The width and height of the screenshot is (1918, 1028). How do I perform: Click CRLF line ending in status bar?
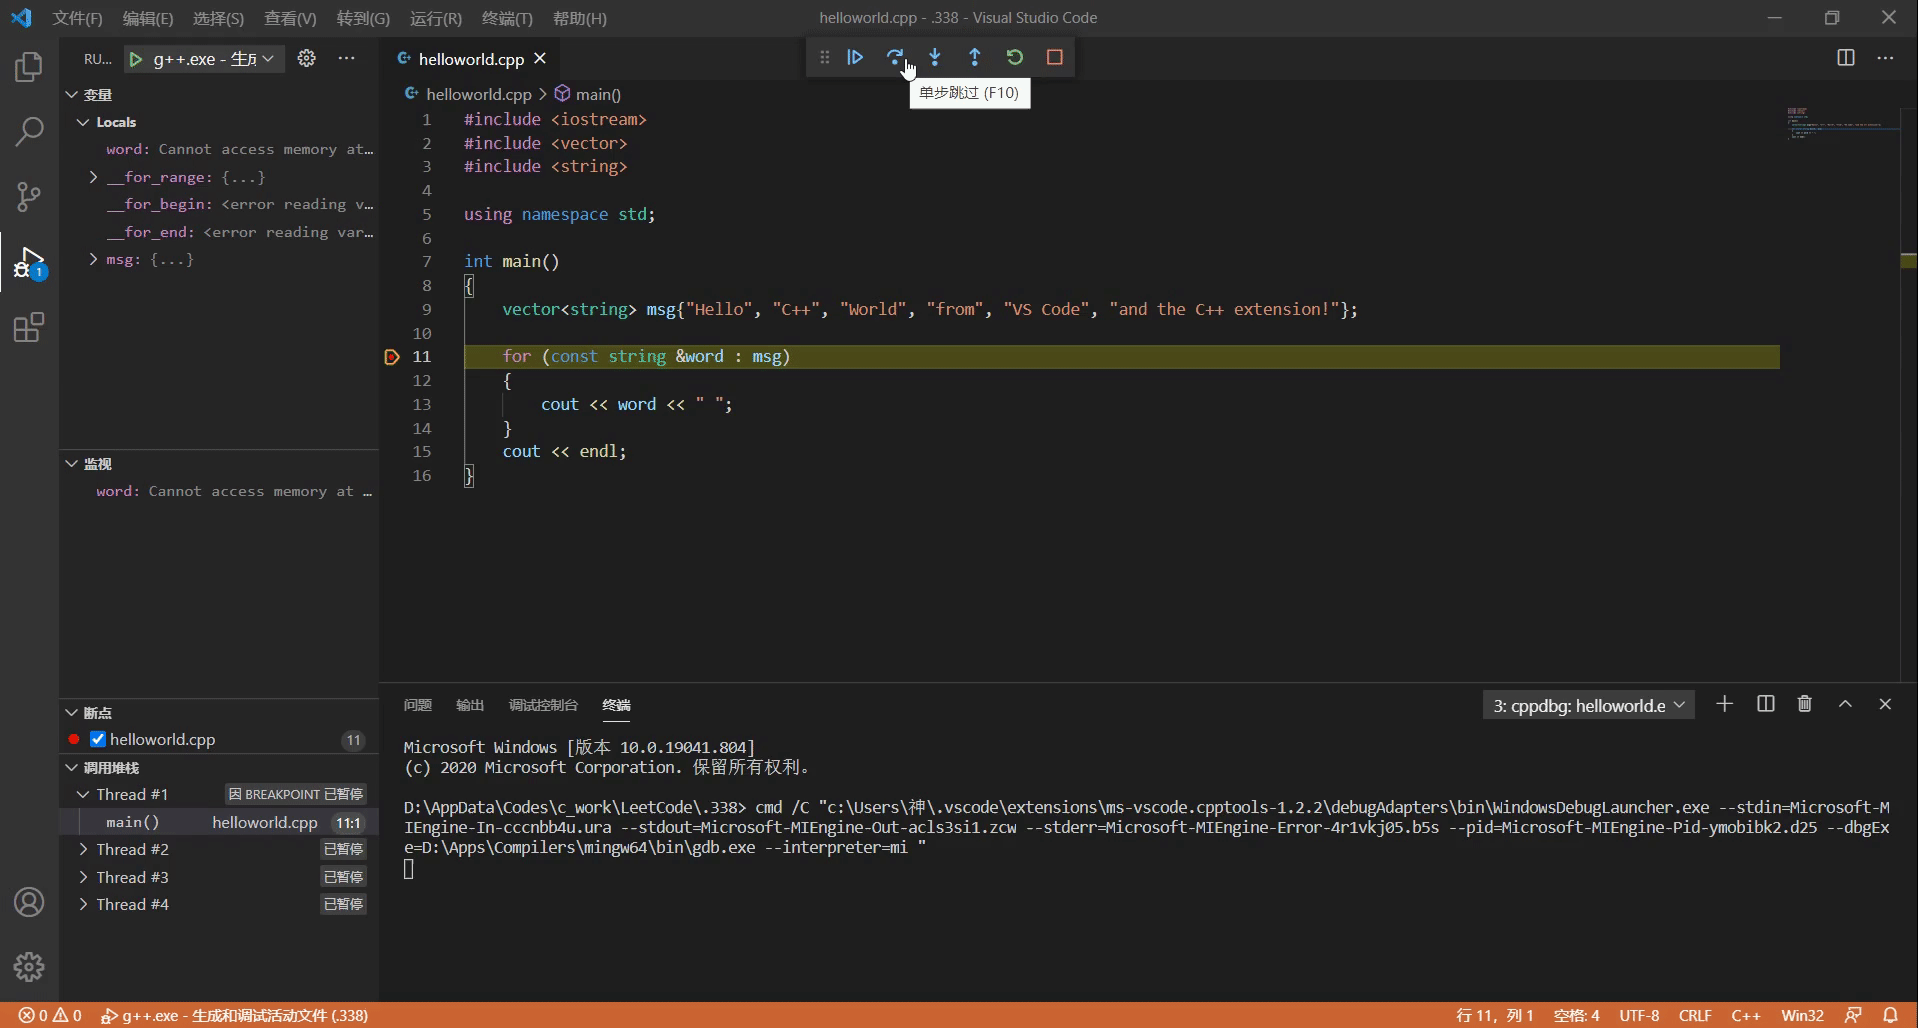pyautogui.click(x=1695, y=1015)
